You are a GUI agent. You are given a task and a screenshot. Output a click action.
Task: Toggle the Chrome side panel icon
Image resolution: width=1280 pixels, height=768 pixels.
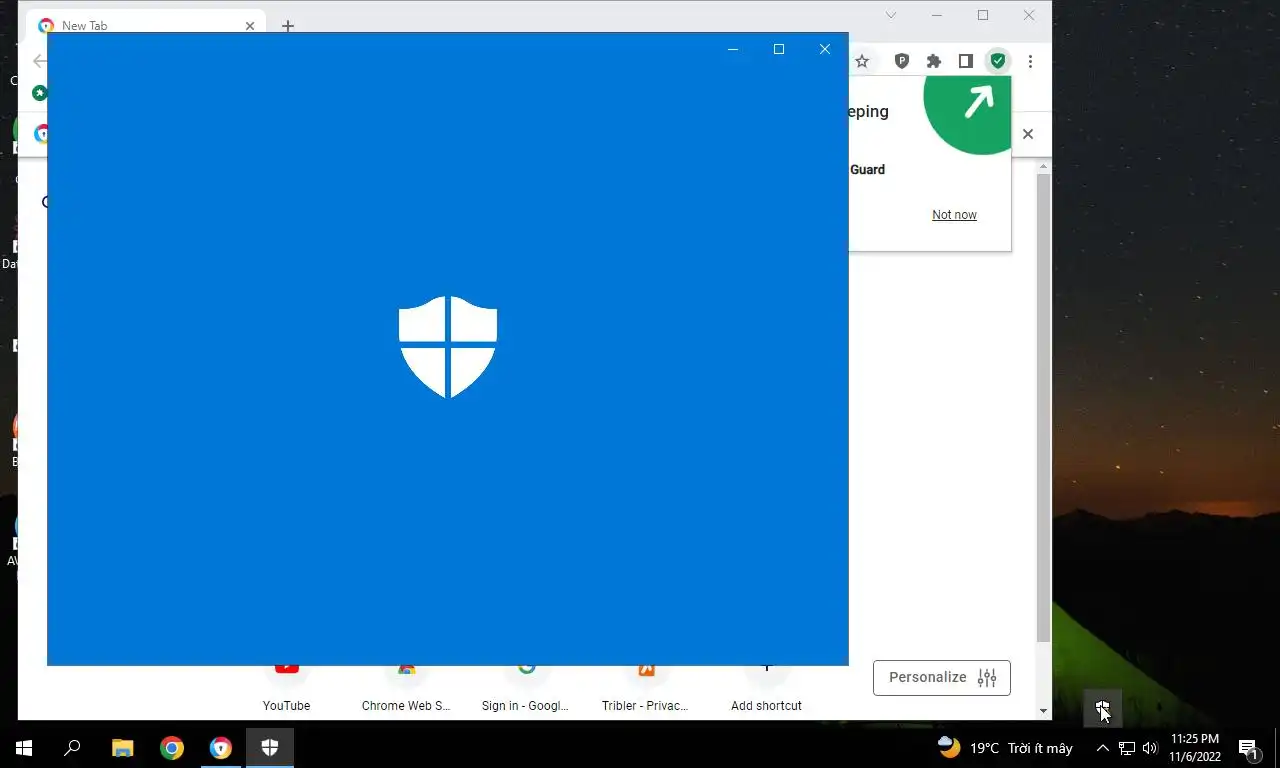(965, 61)
